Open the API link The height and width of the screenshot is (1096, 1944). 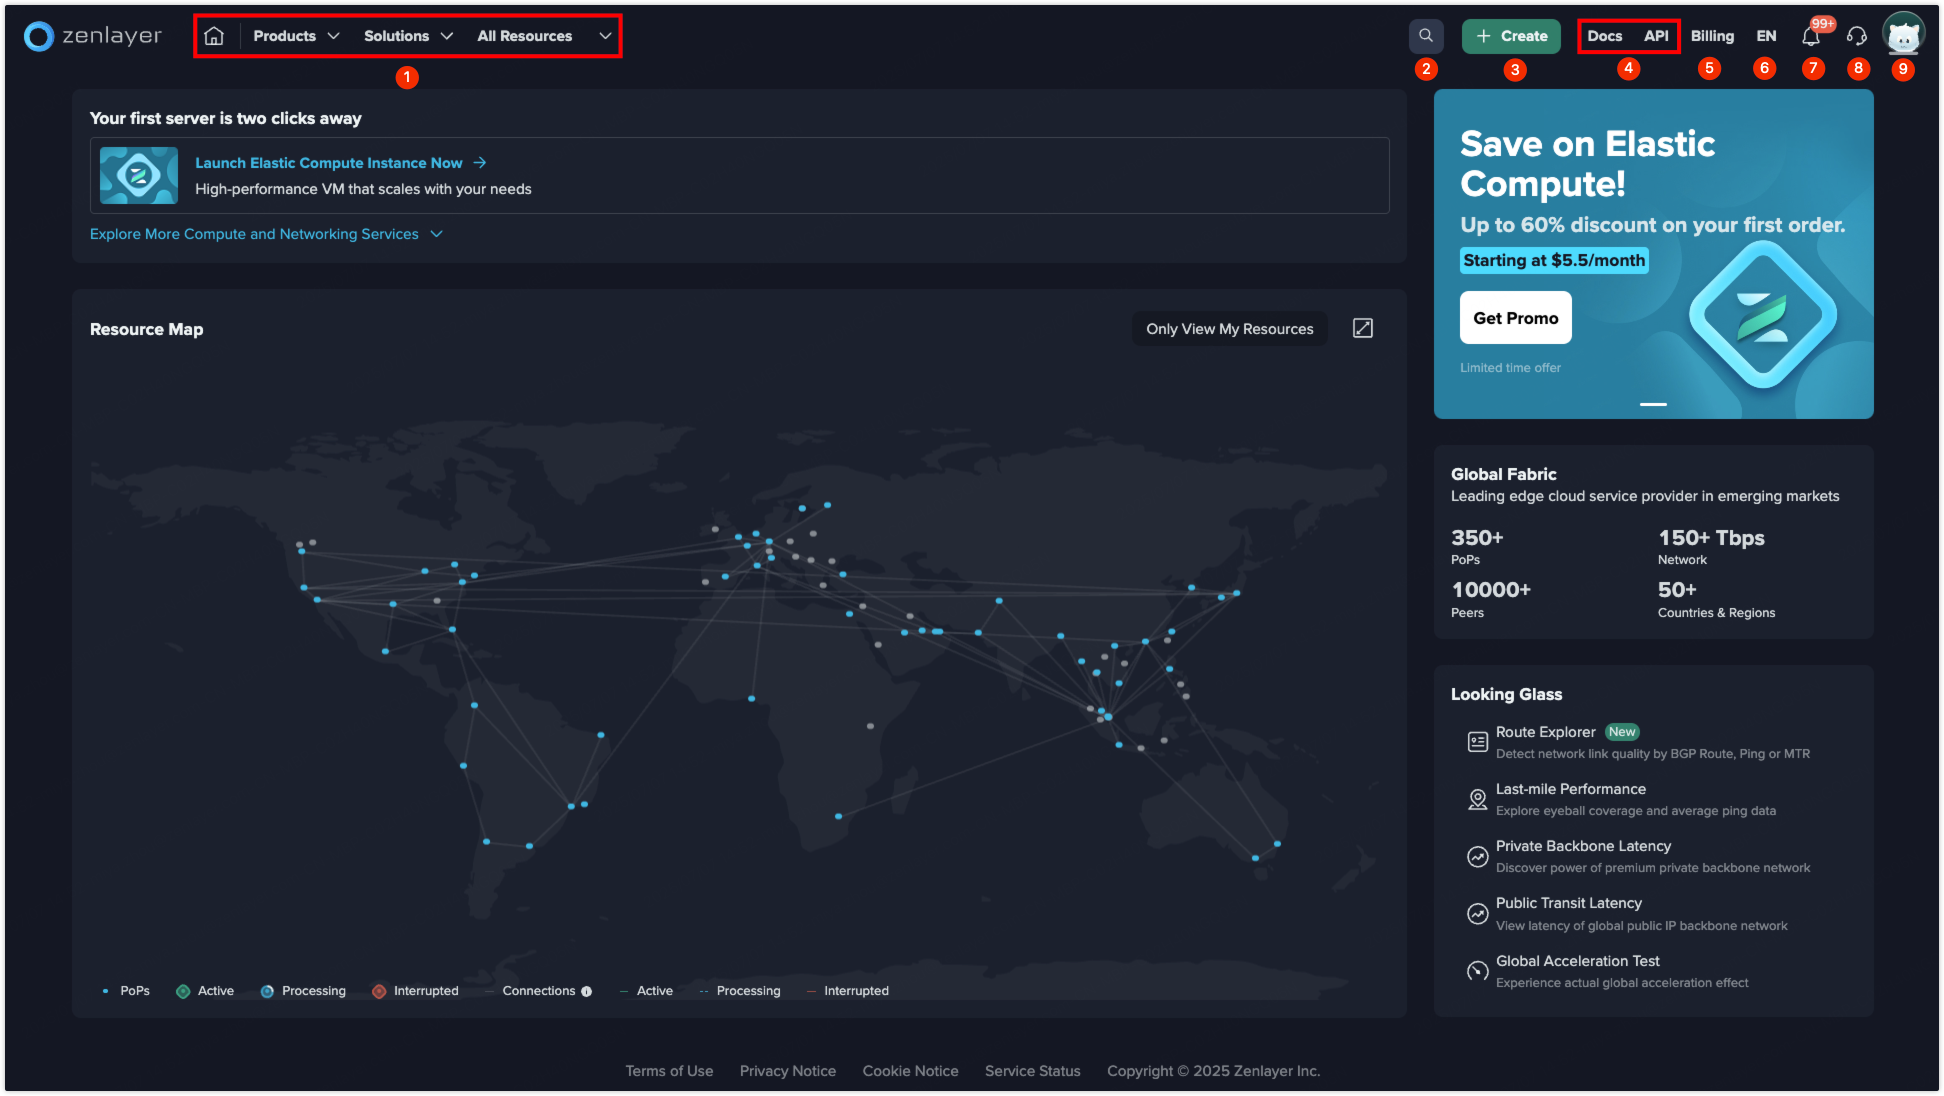[1656, 36]
